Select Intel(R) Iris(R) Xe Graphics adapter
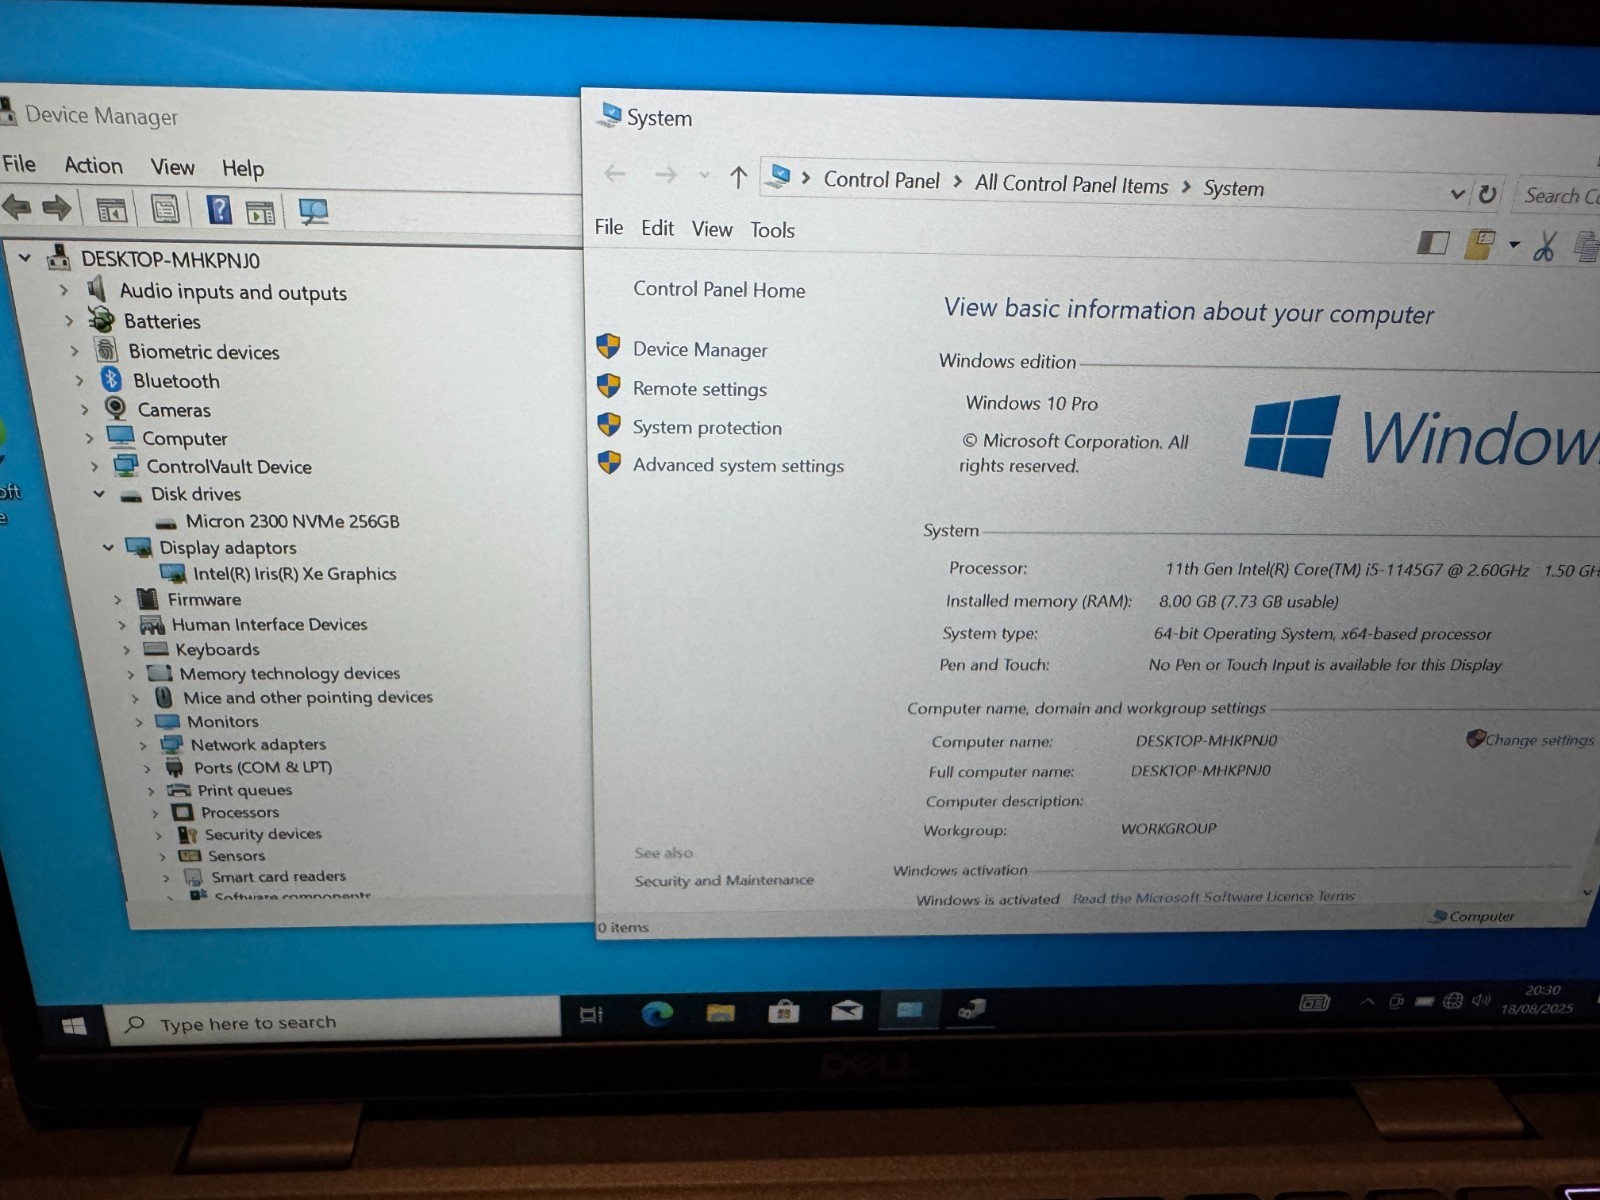Screen dimensions: 1600x1200 pyautogui.click(x=294, y=573)
